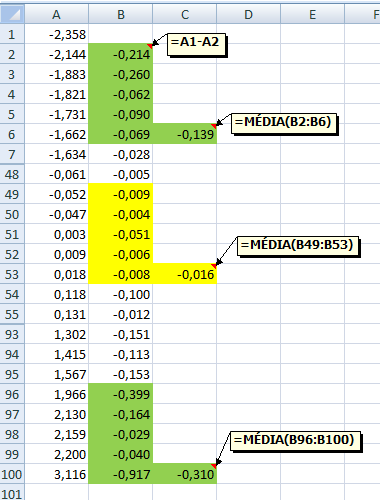Screen dimensions: 380x500
Task: Click cell A94 with value 1,415
Action: (56, 354)
